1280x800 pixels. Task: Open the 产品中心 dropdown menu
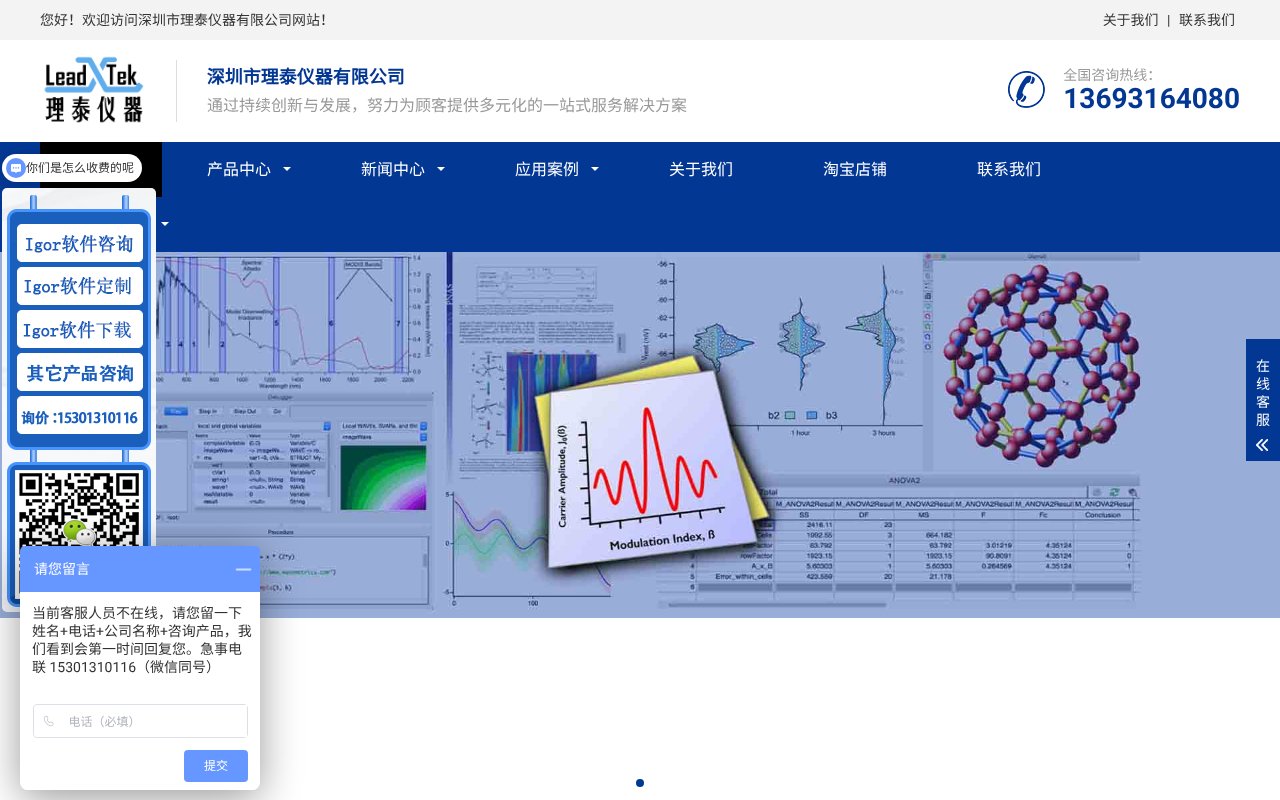click(x=238, y=169)
